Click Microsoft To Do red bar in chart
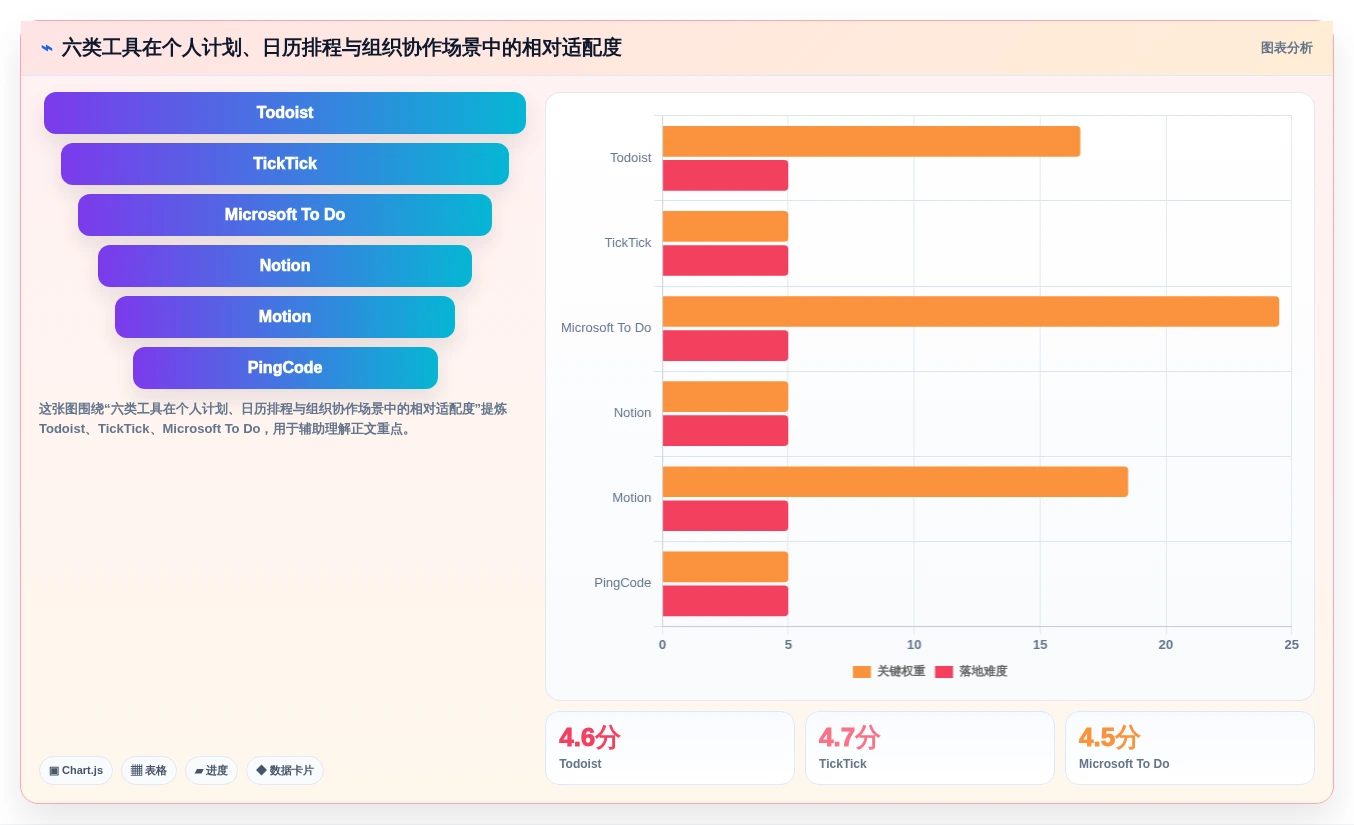1354x825 pixels. [725, 346]
